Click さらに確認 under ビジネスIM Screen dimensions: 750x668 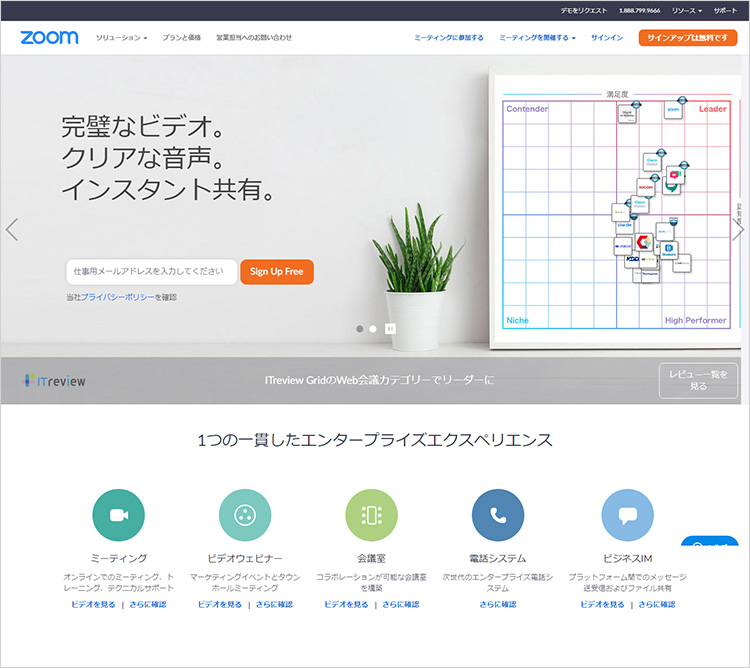[657, 604]
